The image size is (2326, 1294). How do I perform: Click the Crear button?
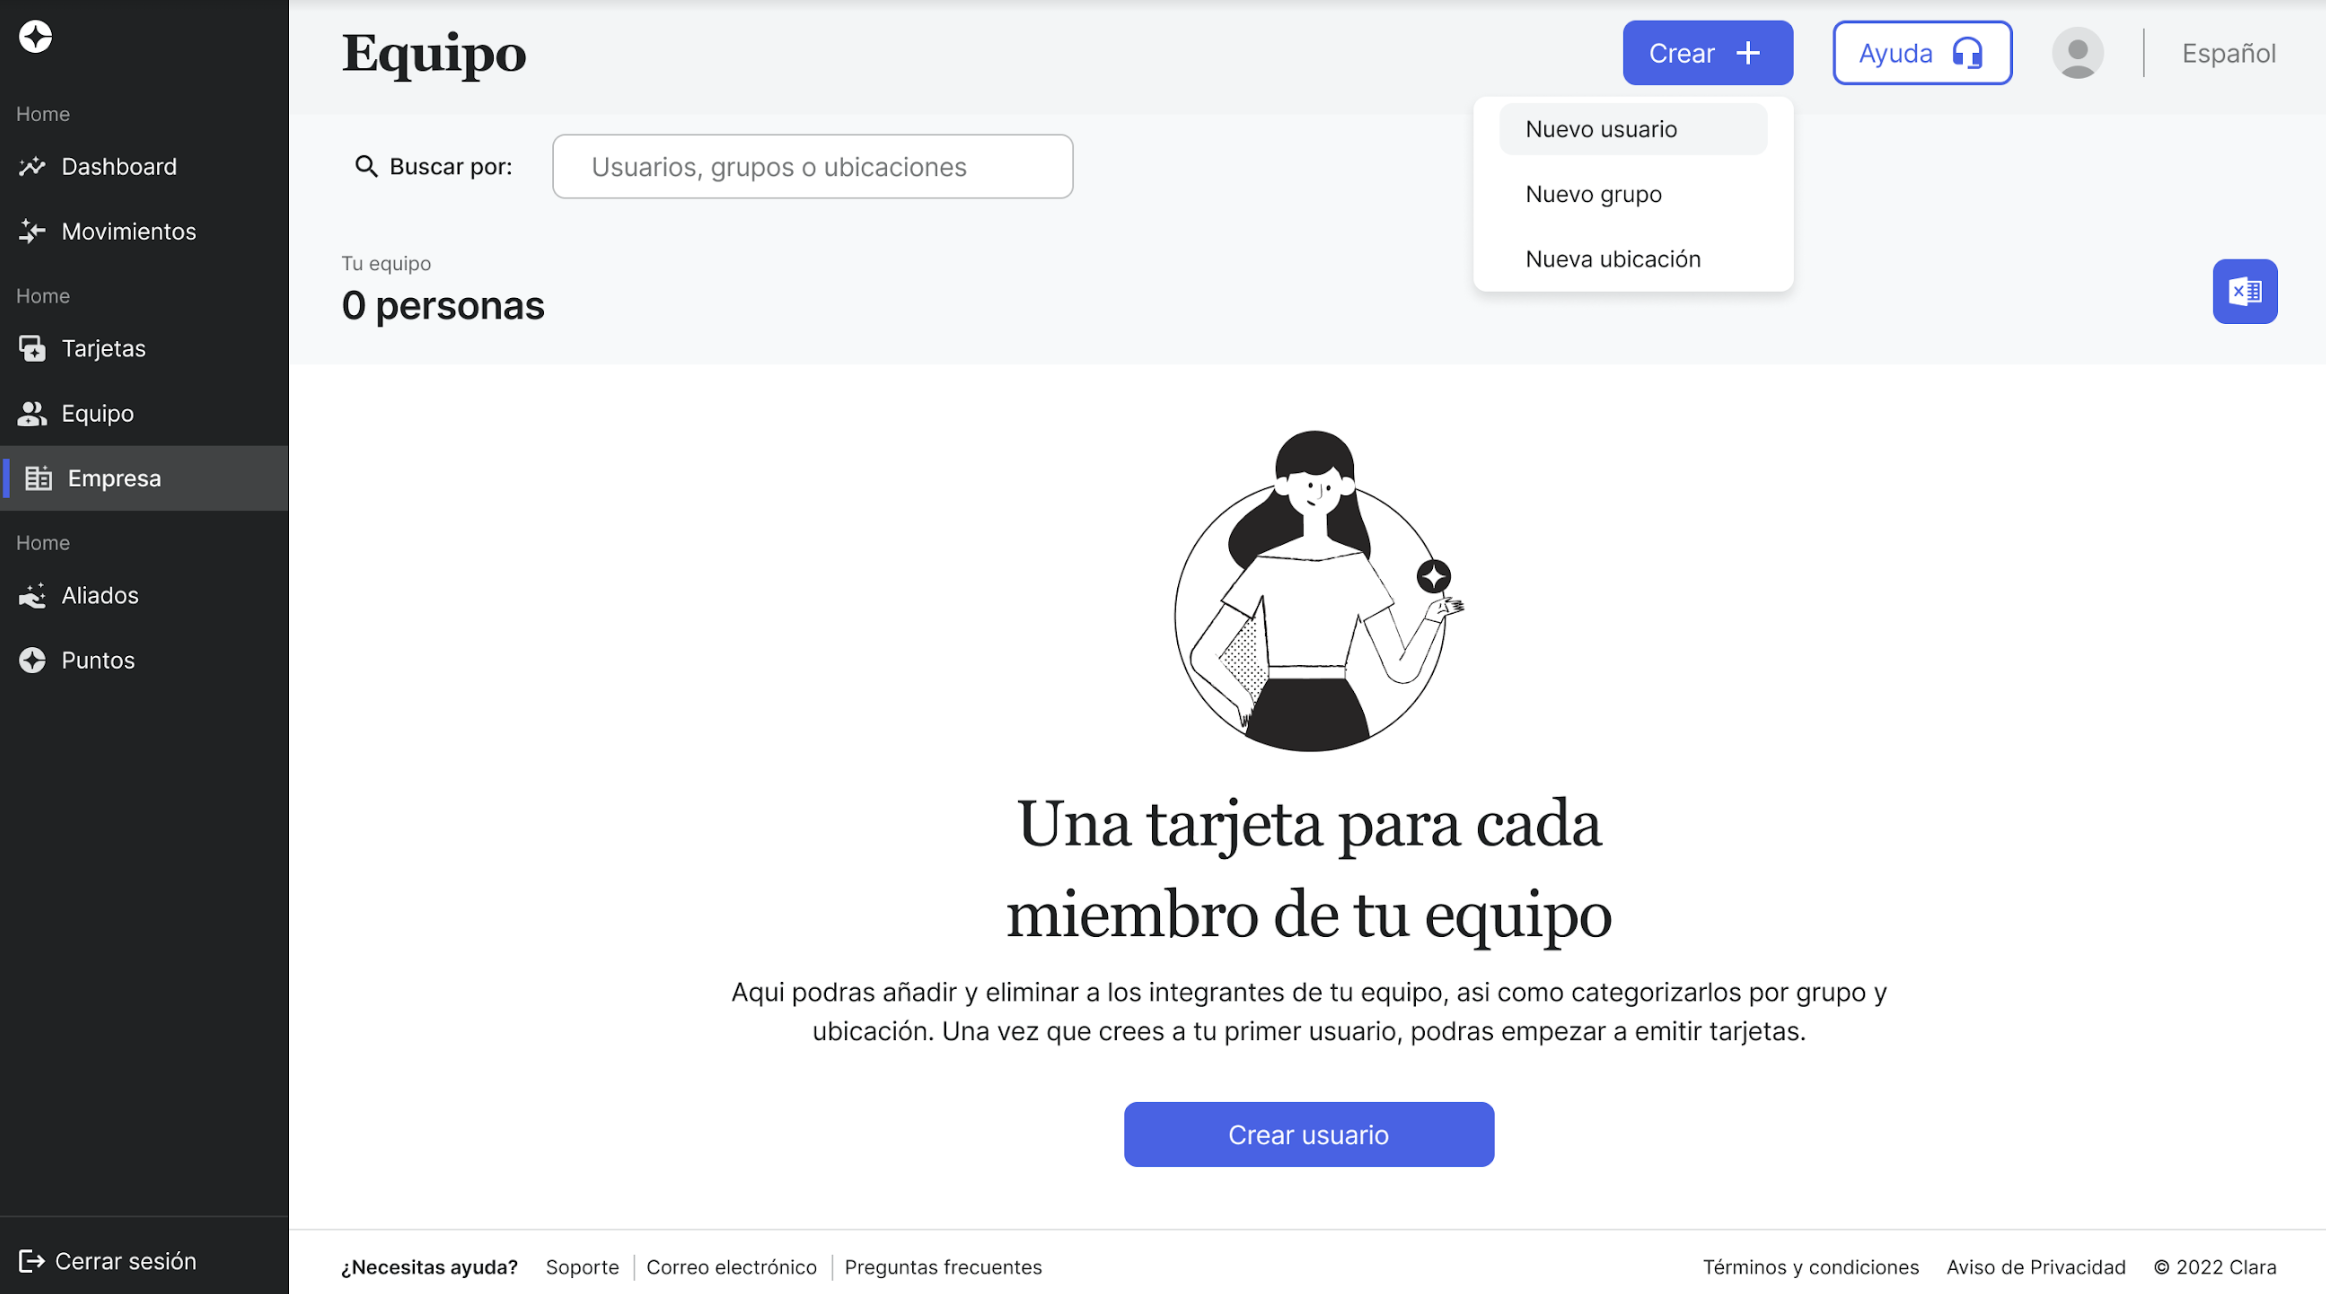[1707, 53]
